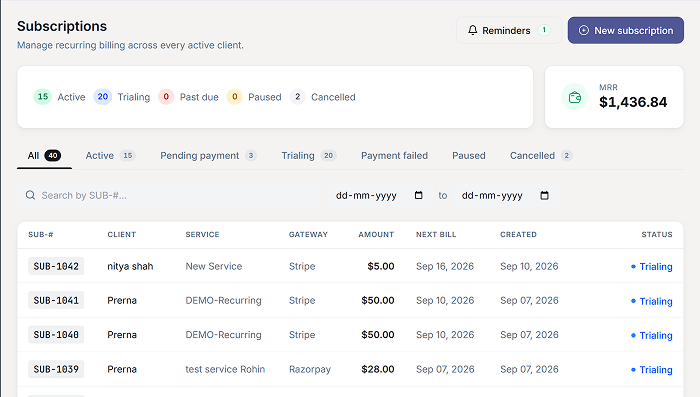Click next bill date Sep 16, 2026

445,266
